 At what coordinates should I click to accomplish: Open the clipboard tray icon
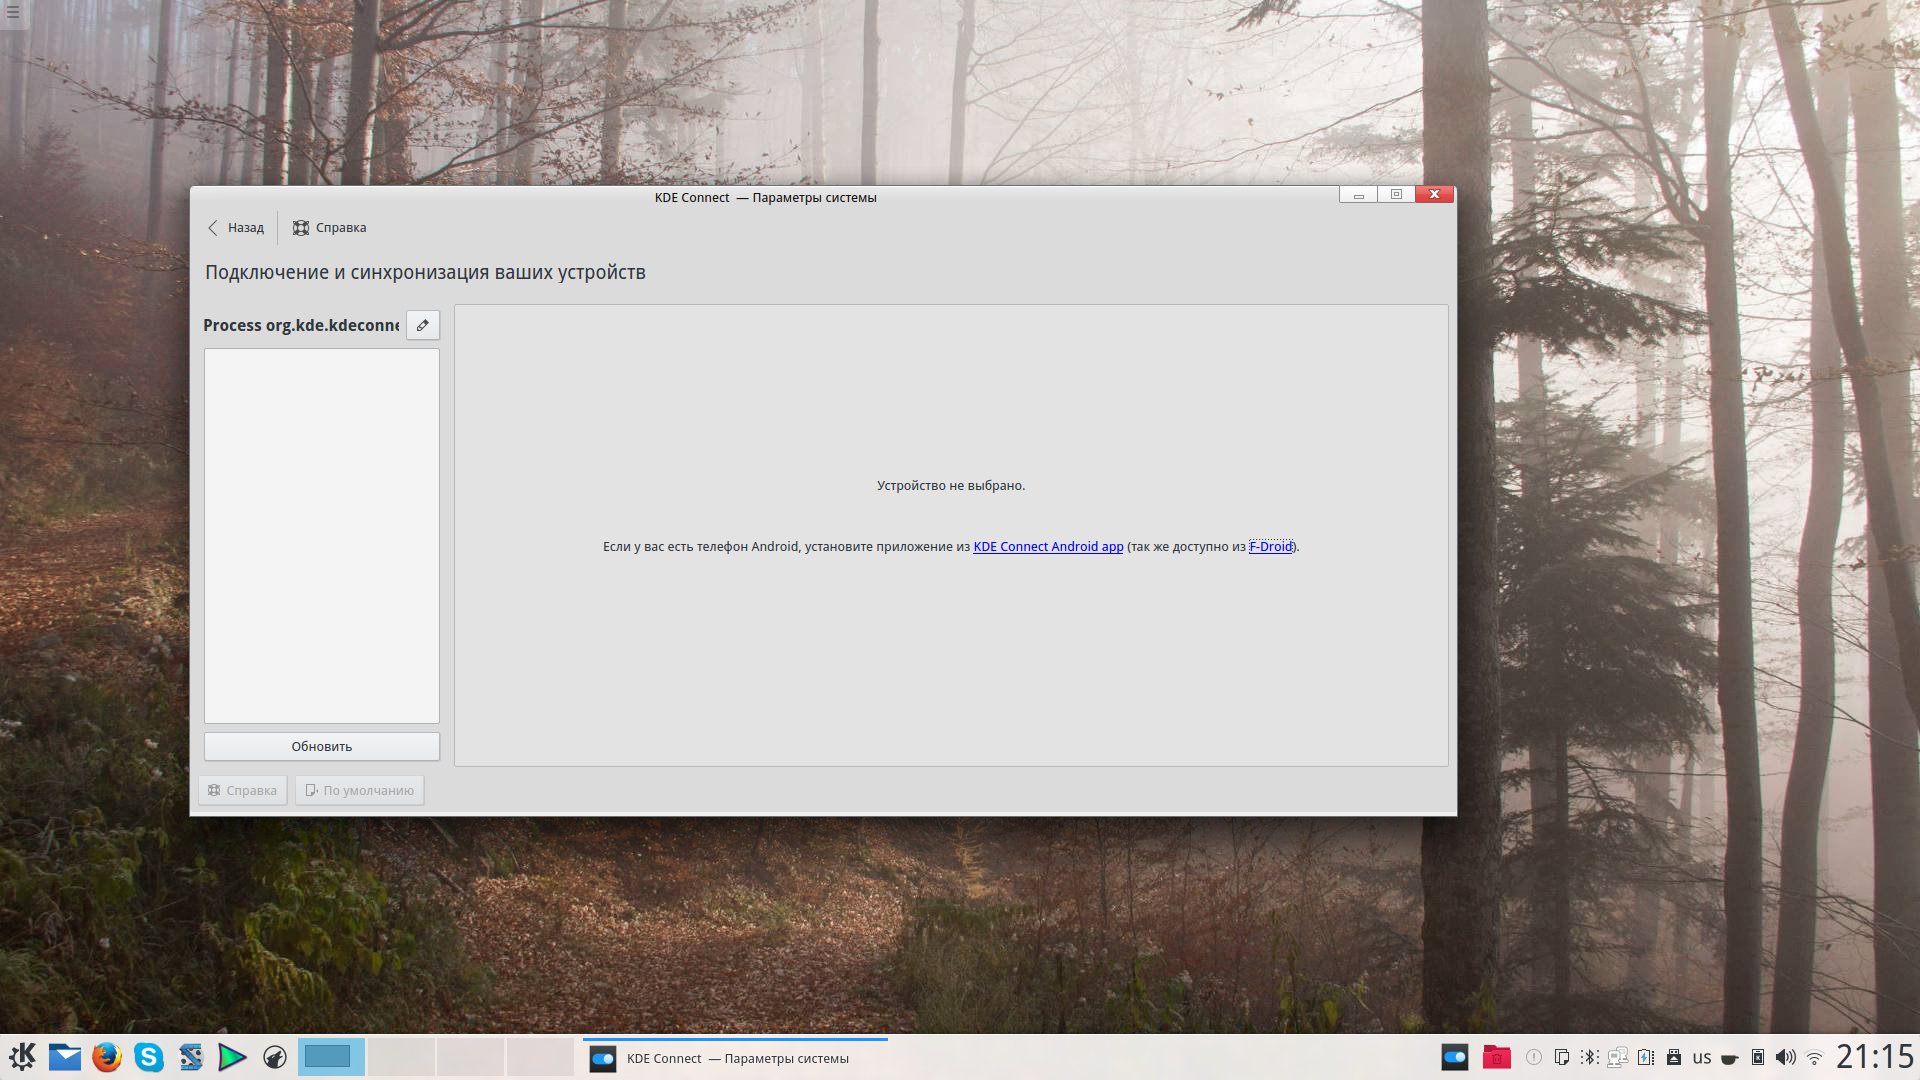(1561, 1057)
